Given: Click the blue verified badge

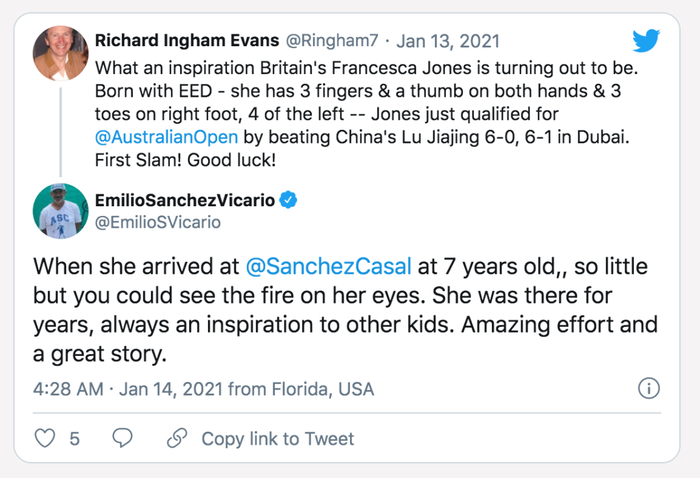Looking at the screenshot, I should 289,200.
